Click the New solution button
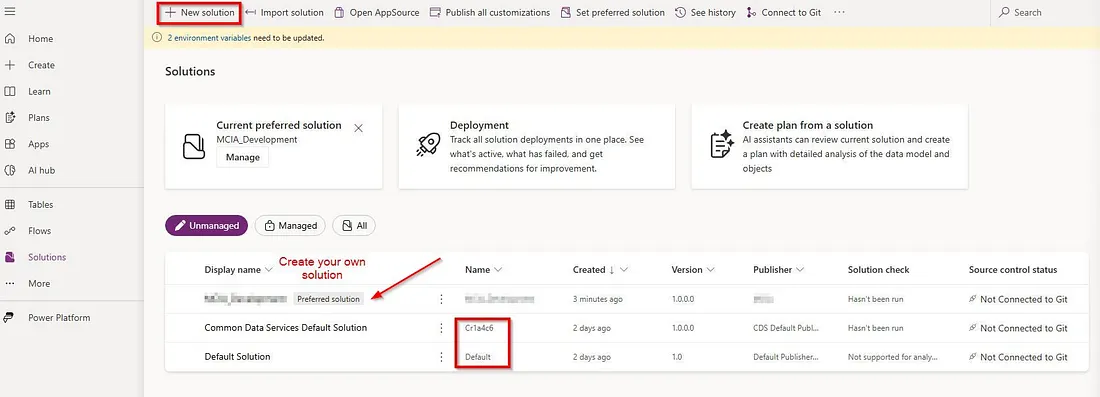 199,13
